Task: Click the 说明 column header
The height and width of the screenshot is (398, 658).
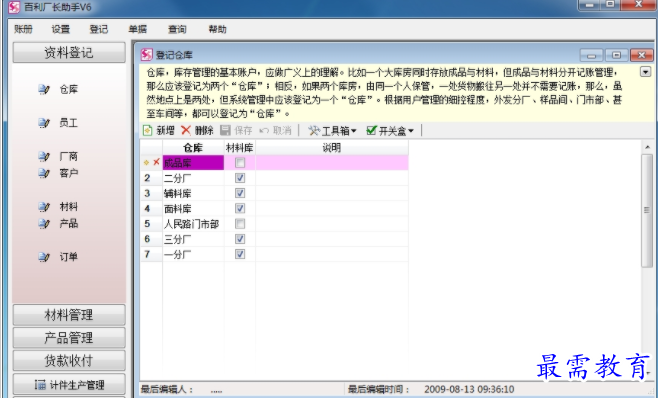Action: pyautogui.click(x=332, y=147)
